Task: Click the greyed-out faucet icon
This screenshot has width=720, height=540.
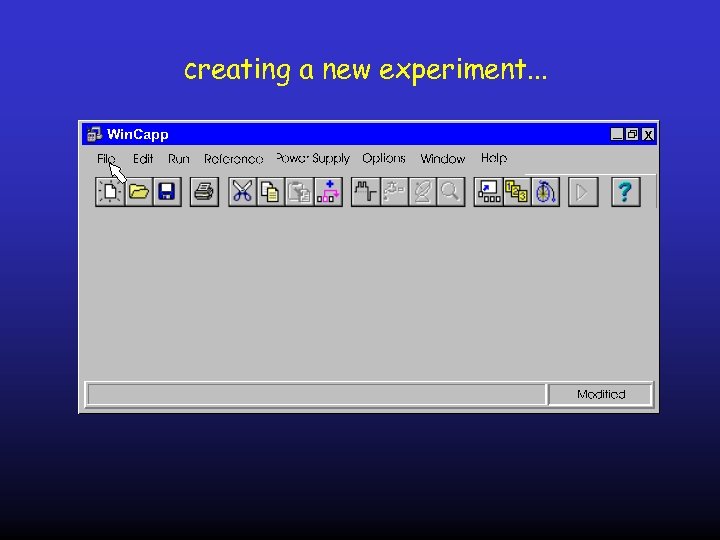Action: point(394,191)
